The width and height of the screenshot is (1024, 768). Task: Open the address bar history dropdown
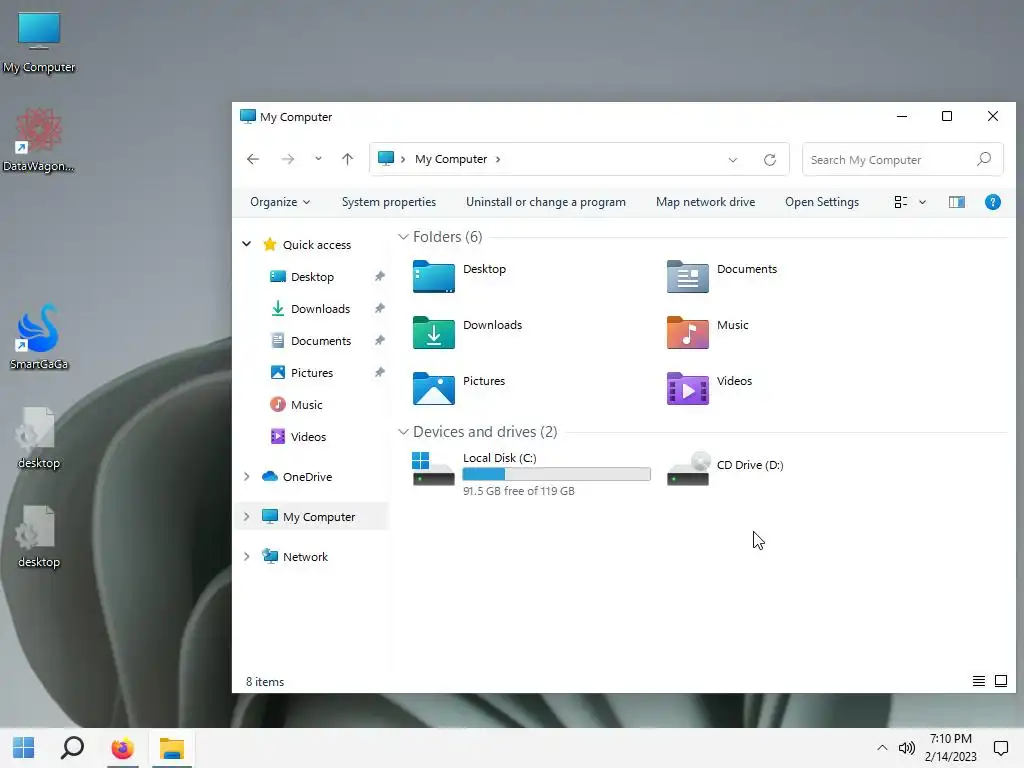point(733,160)
